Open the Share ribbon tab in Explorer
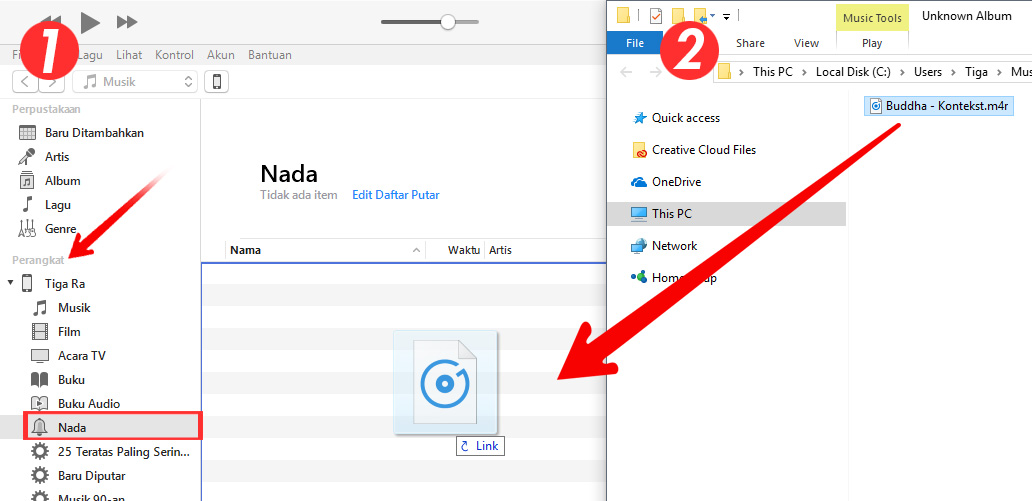This screenshot has height=501, width=1032. [750, 43]
